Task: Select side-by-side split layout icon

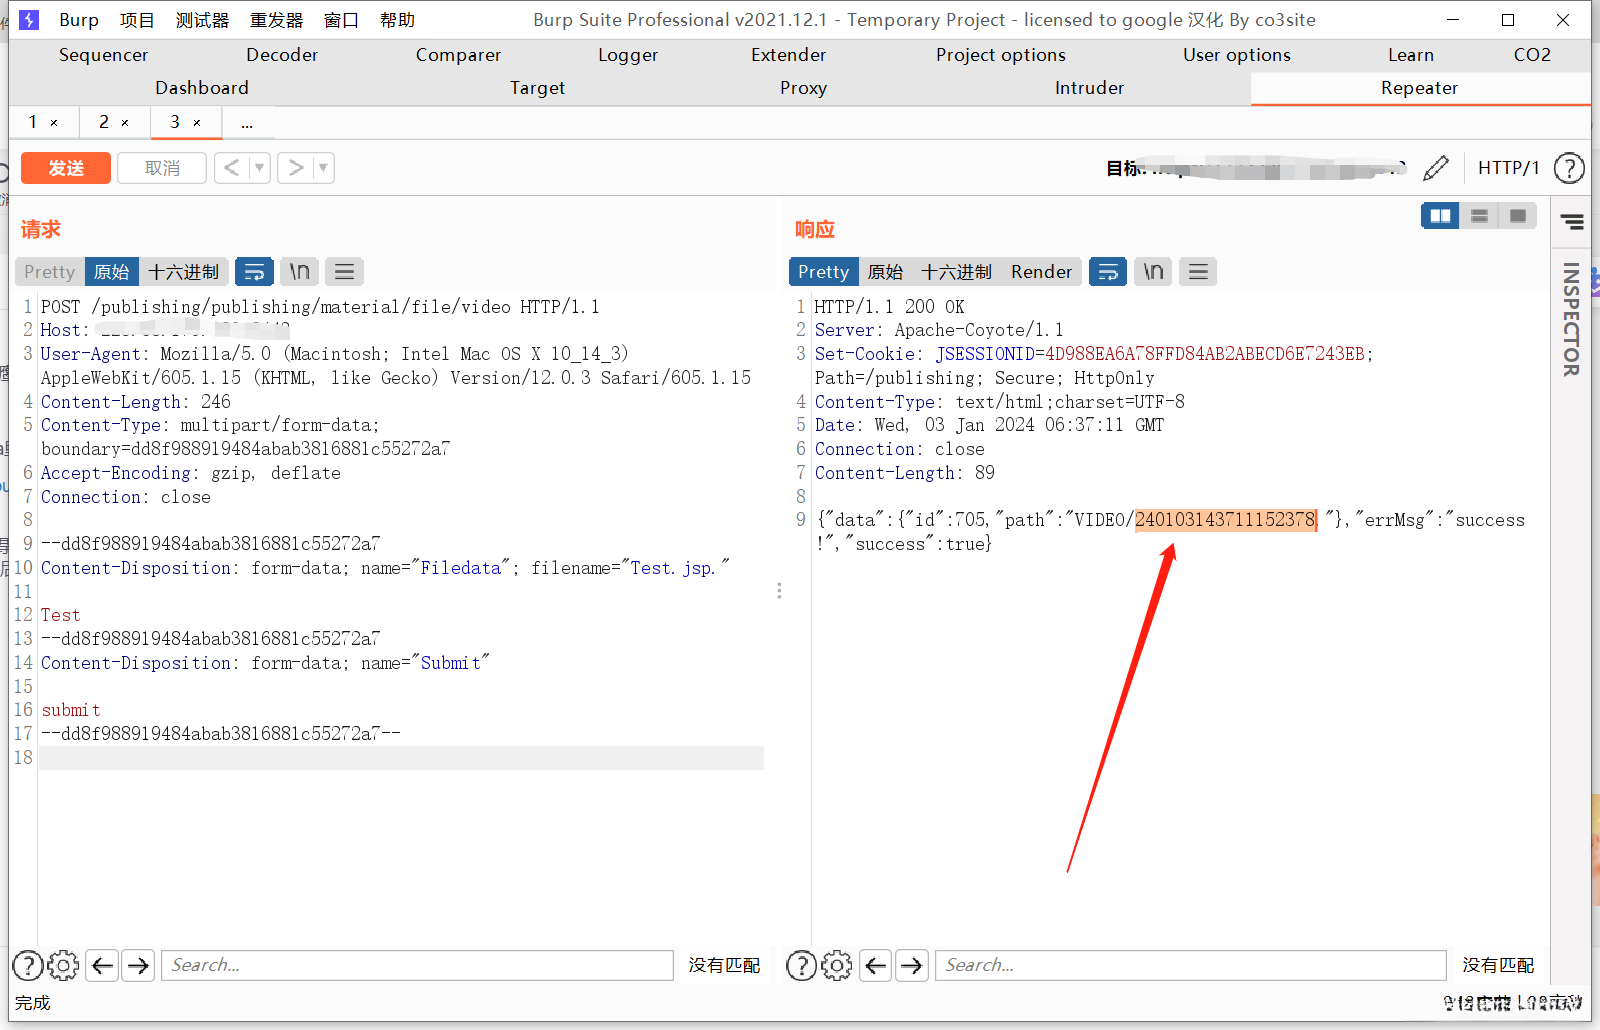Action: pos(1440,216)
